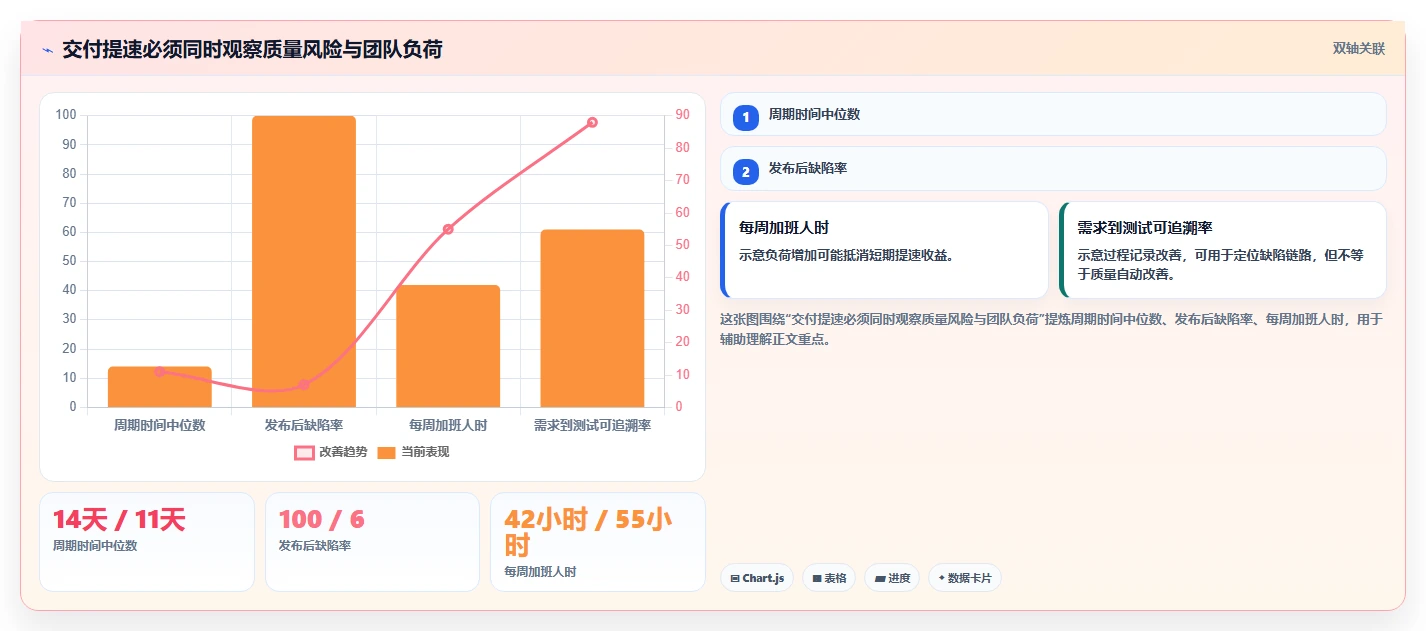
Task: Click trend line point on 周期时间中位数 bar
Action: click(160, 371)
